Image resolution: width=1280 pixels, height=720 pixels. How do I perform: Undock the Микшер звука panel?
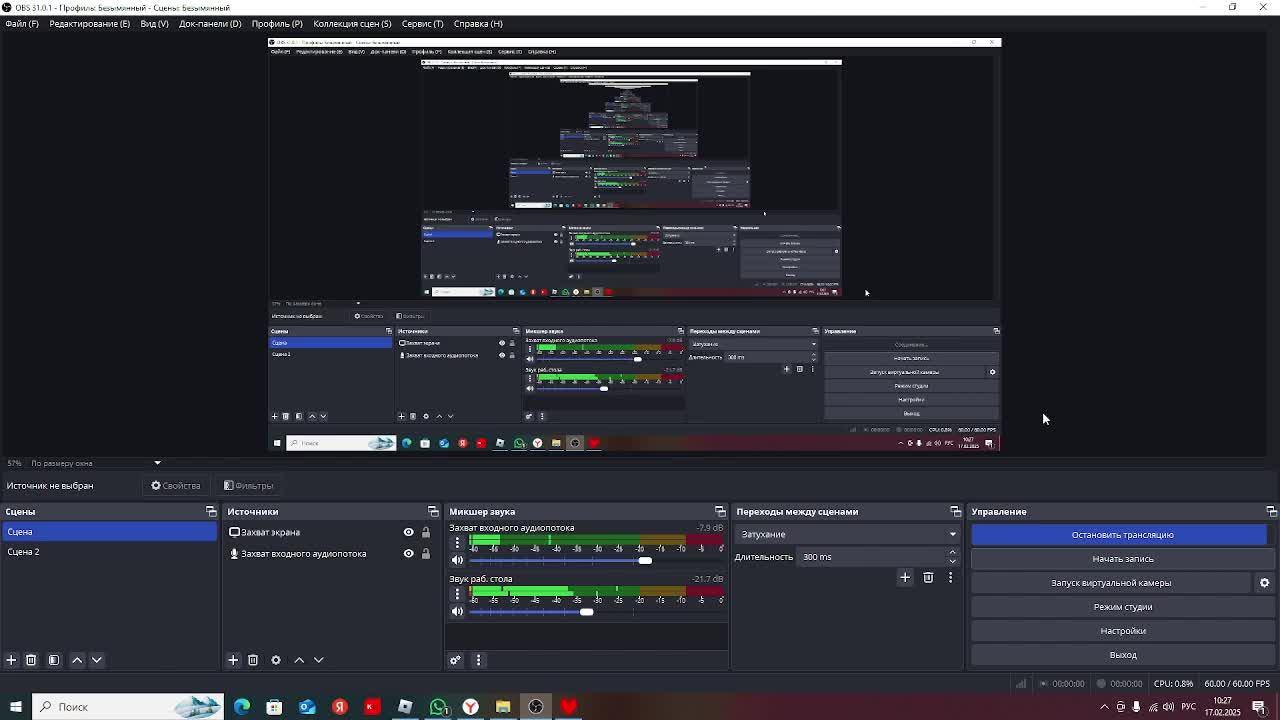[x=720, y=512]
